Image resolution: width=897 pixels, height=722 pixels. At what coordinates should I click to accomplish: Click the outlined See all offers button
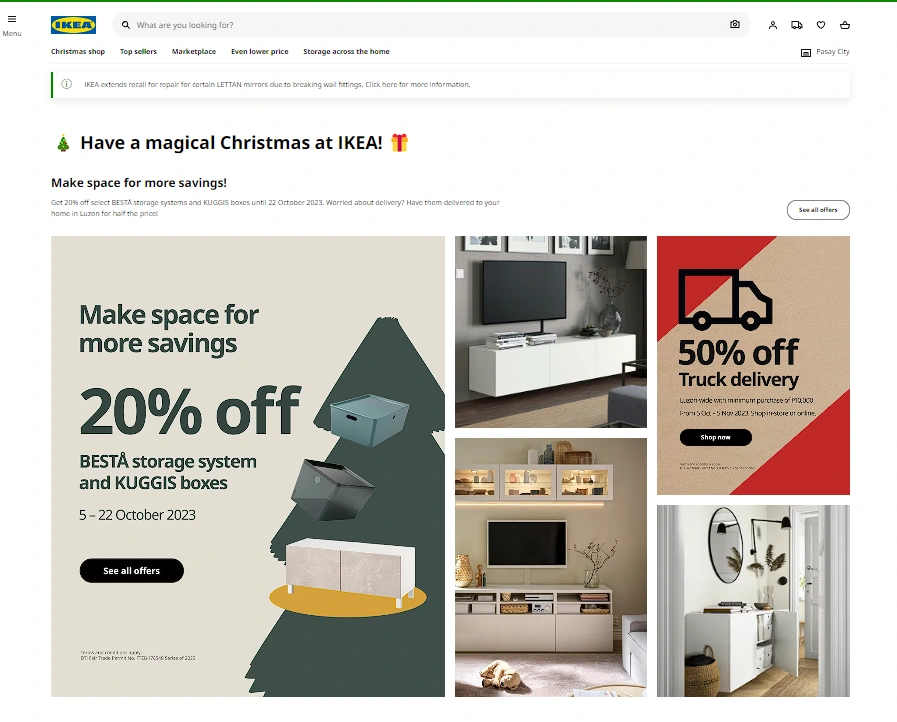pos(818,210)
